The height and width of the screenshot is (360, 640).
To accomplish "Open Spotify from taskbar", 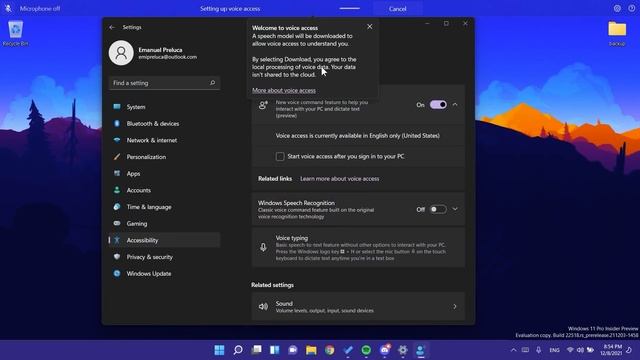I will coord(366,350).
